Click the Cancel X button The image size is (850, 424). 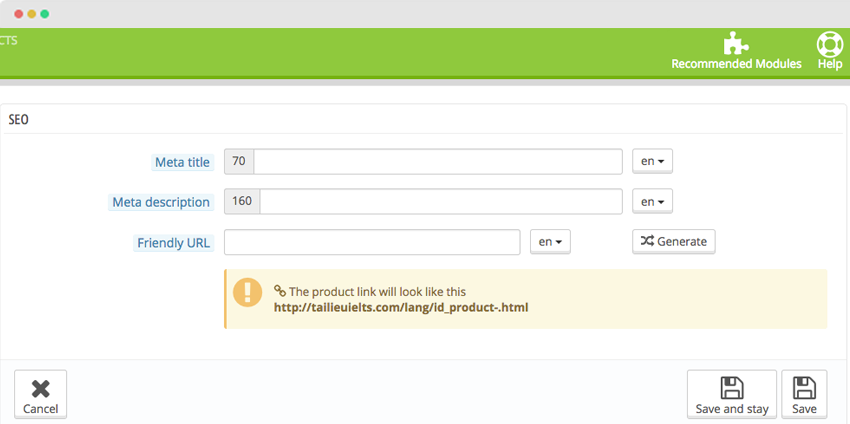click(x=41, y=394)
